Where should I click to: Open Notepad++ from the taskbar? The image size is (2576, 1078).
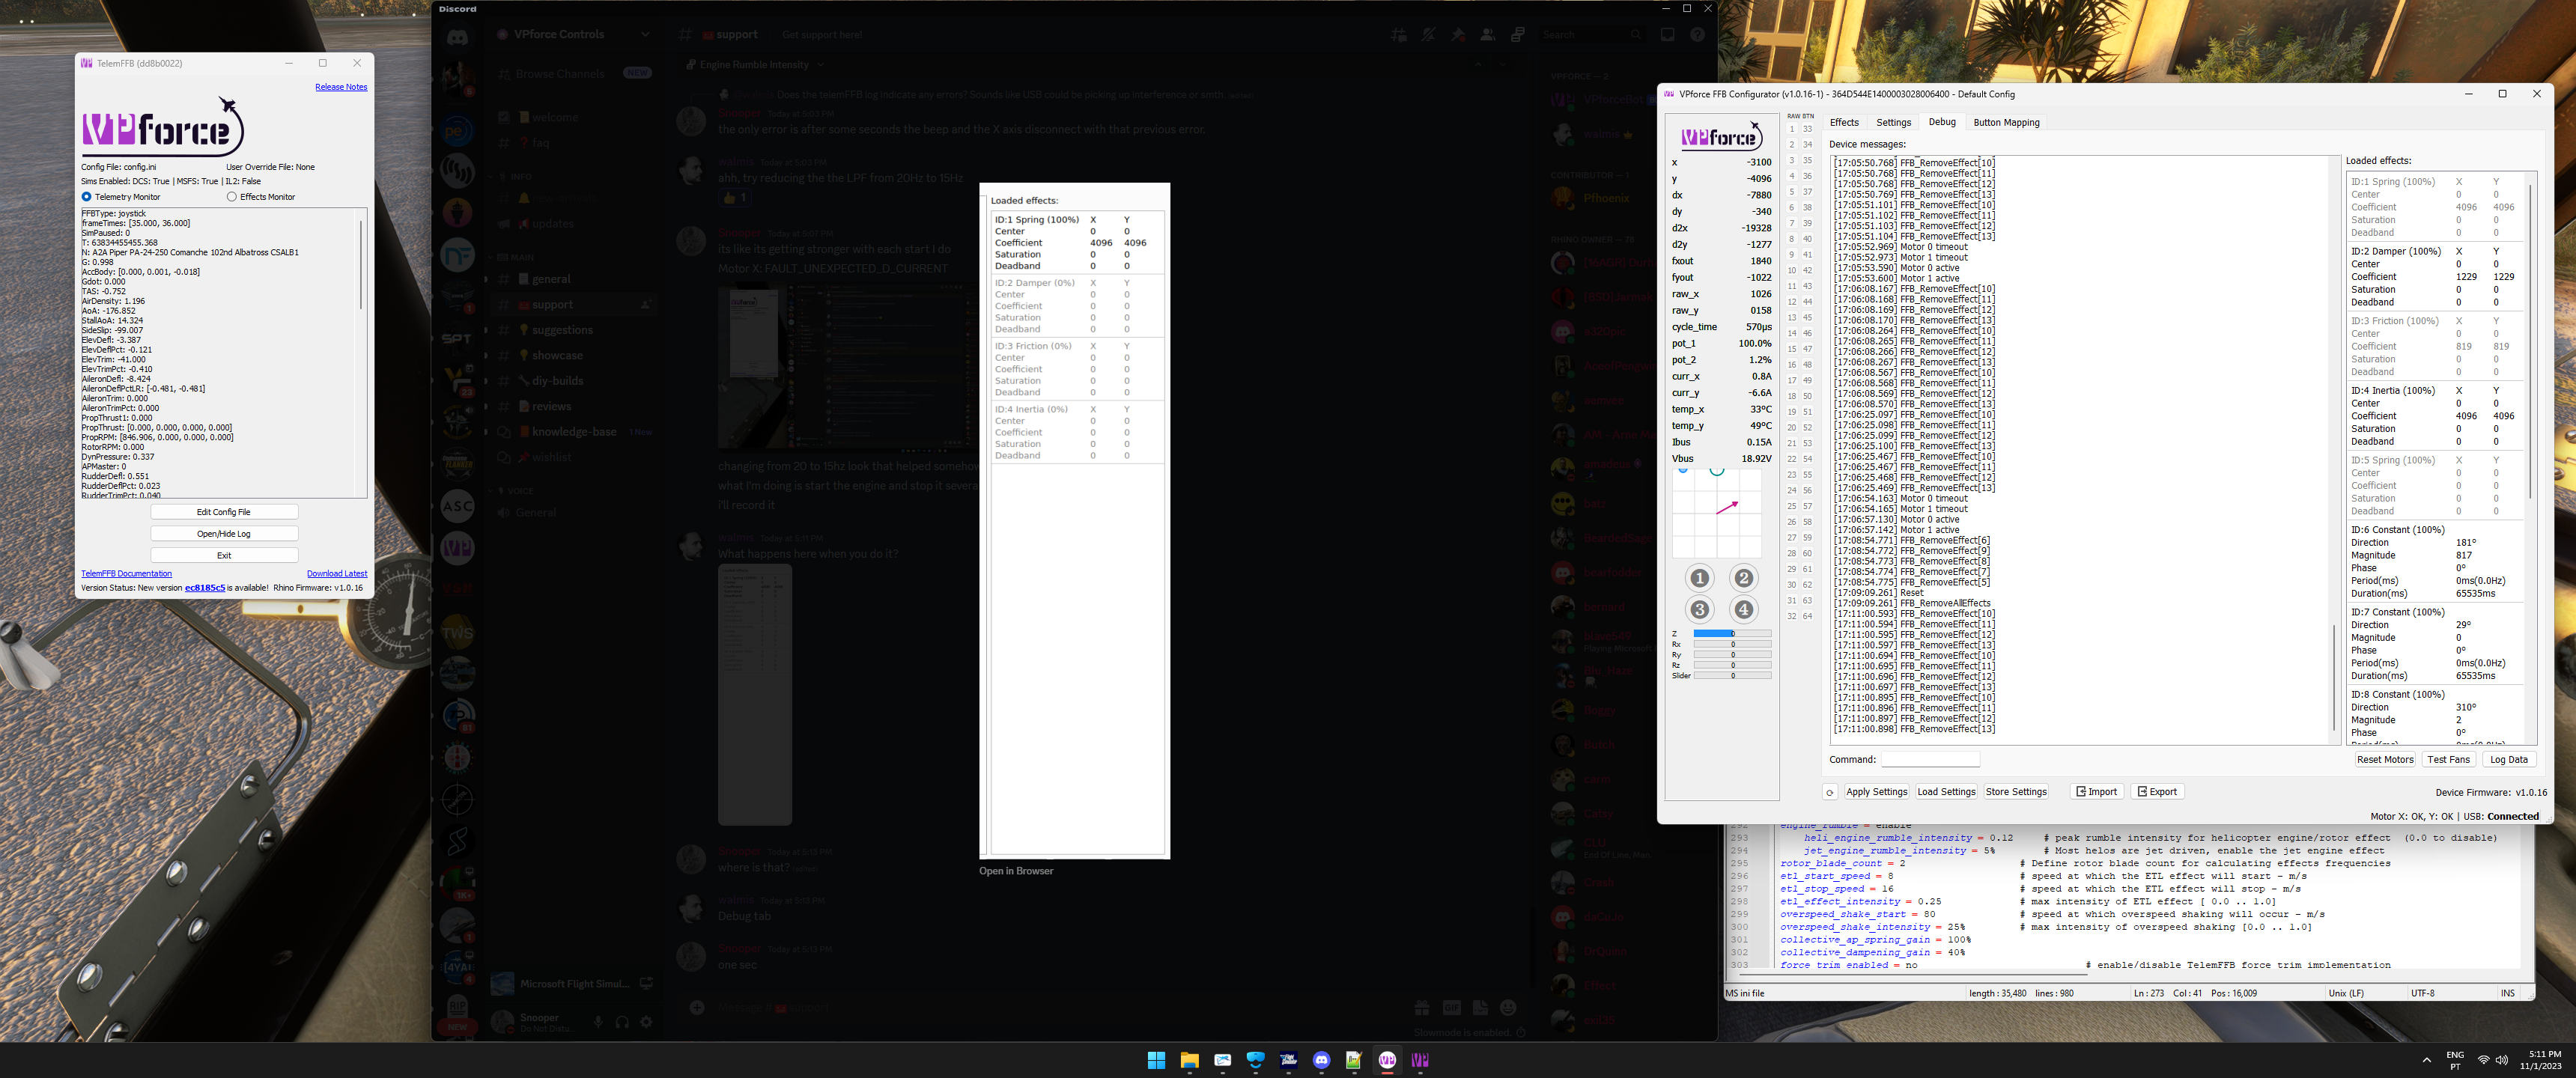pos(1354,1060)
